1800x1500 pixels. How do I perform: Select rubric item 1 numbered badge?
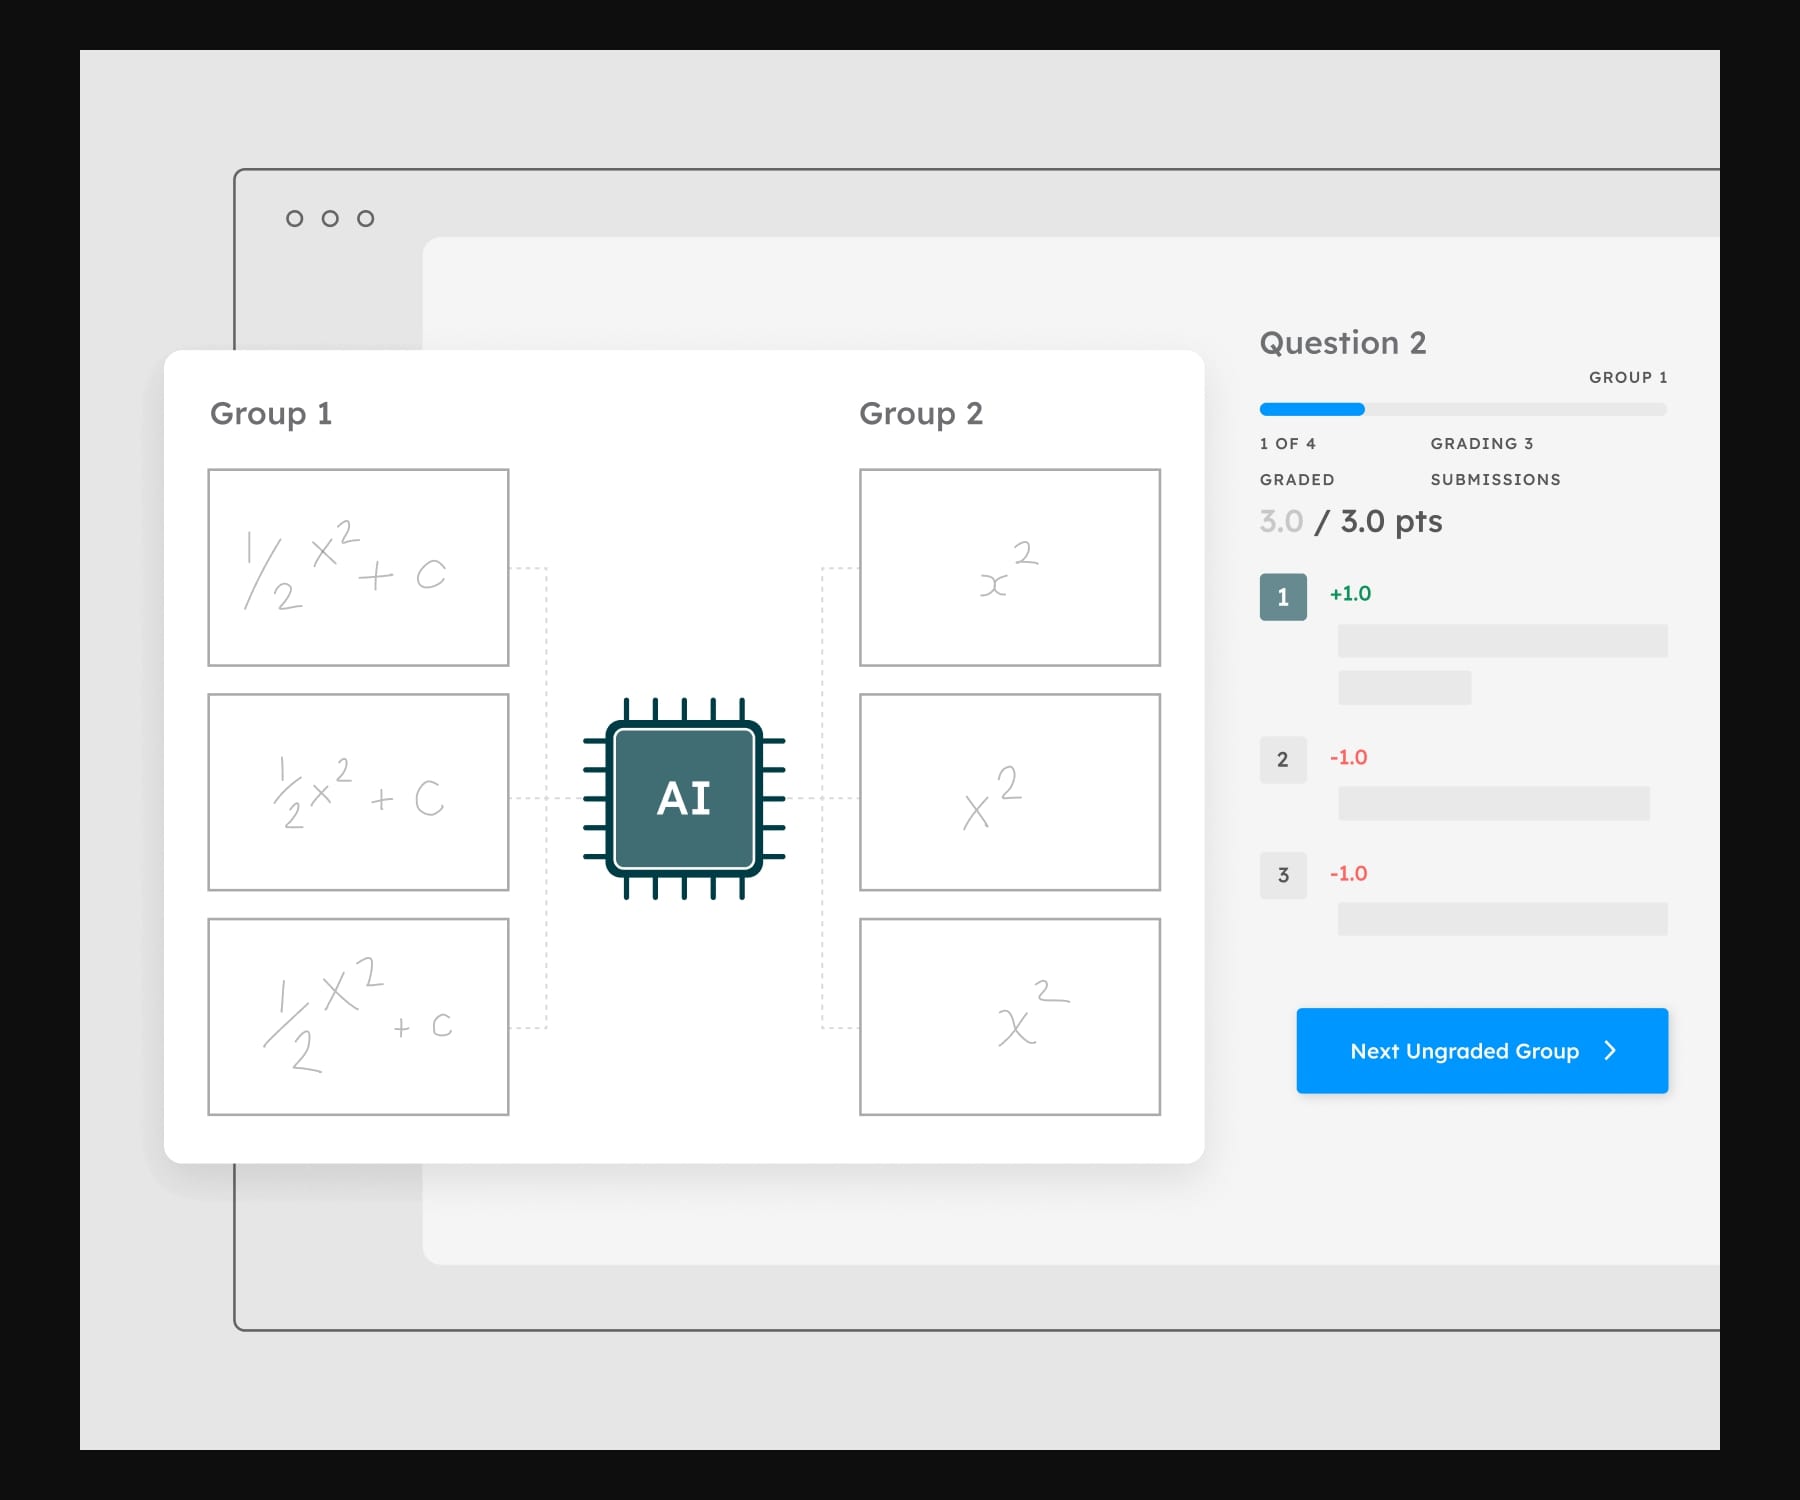1283,596
